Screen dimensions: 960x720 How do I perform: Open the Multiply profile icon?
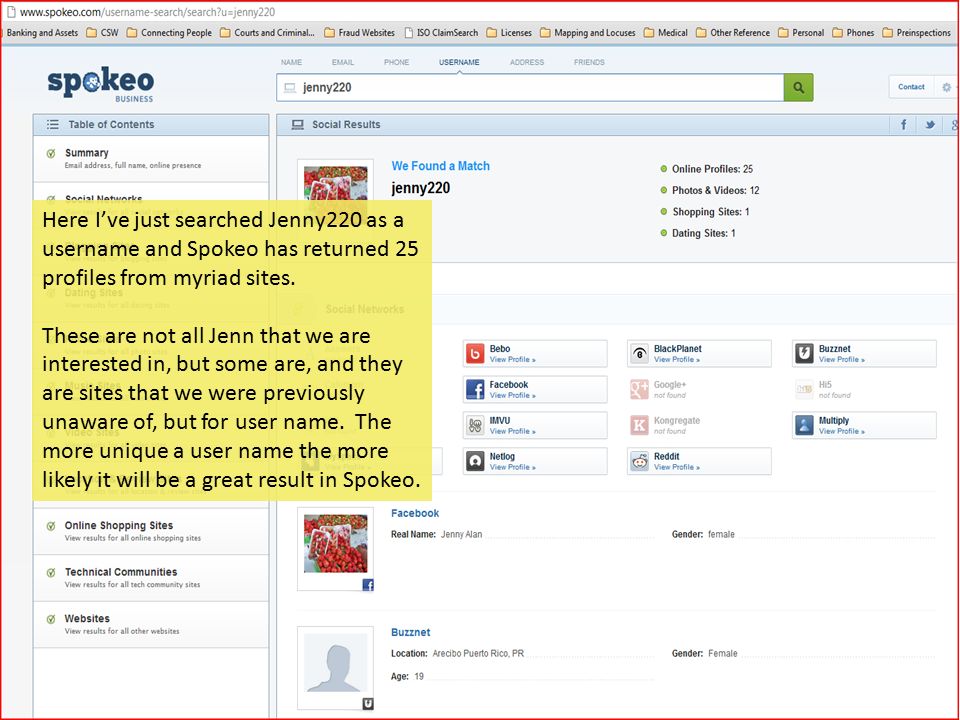(804, 426)
